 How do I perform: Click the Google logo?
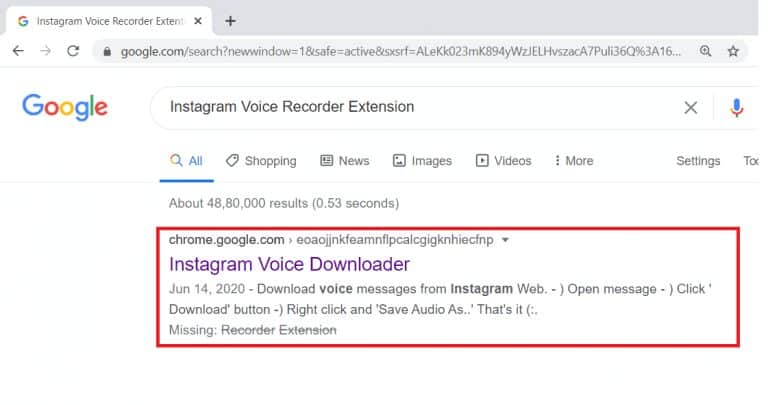click(65, 107)
